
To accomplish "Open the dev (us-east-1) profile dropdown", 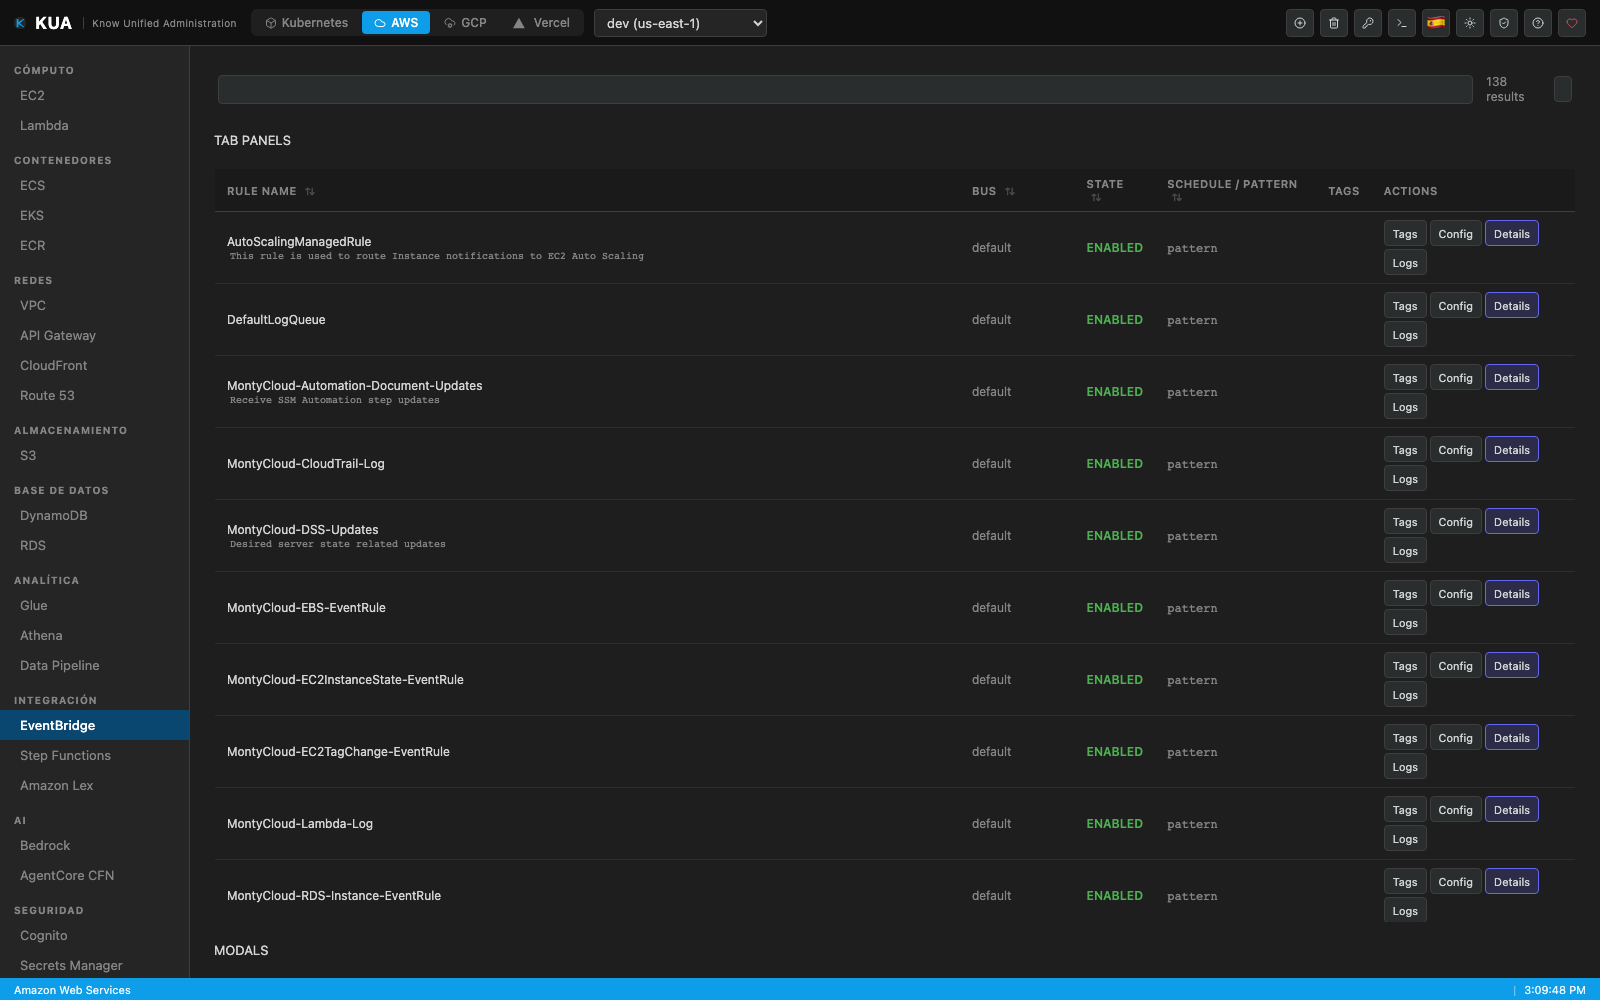I will pyautogui.click(x=680, y=23).
